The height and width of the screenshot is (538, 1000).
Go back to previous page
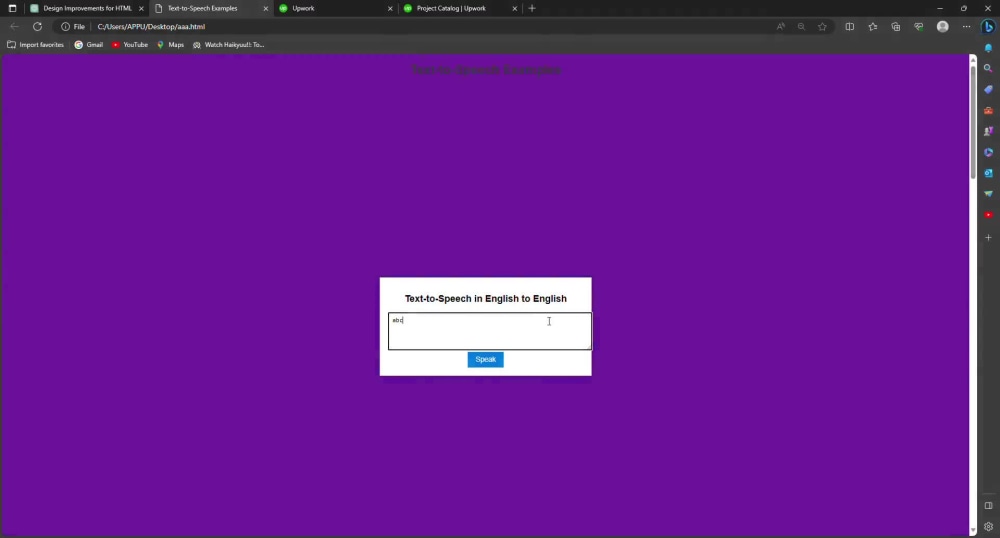14,27
